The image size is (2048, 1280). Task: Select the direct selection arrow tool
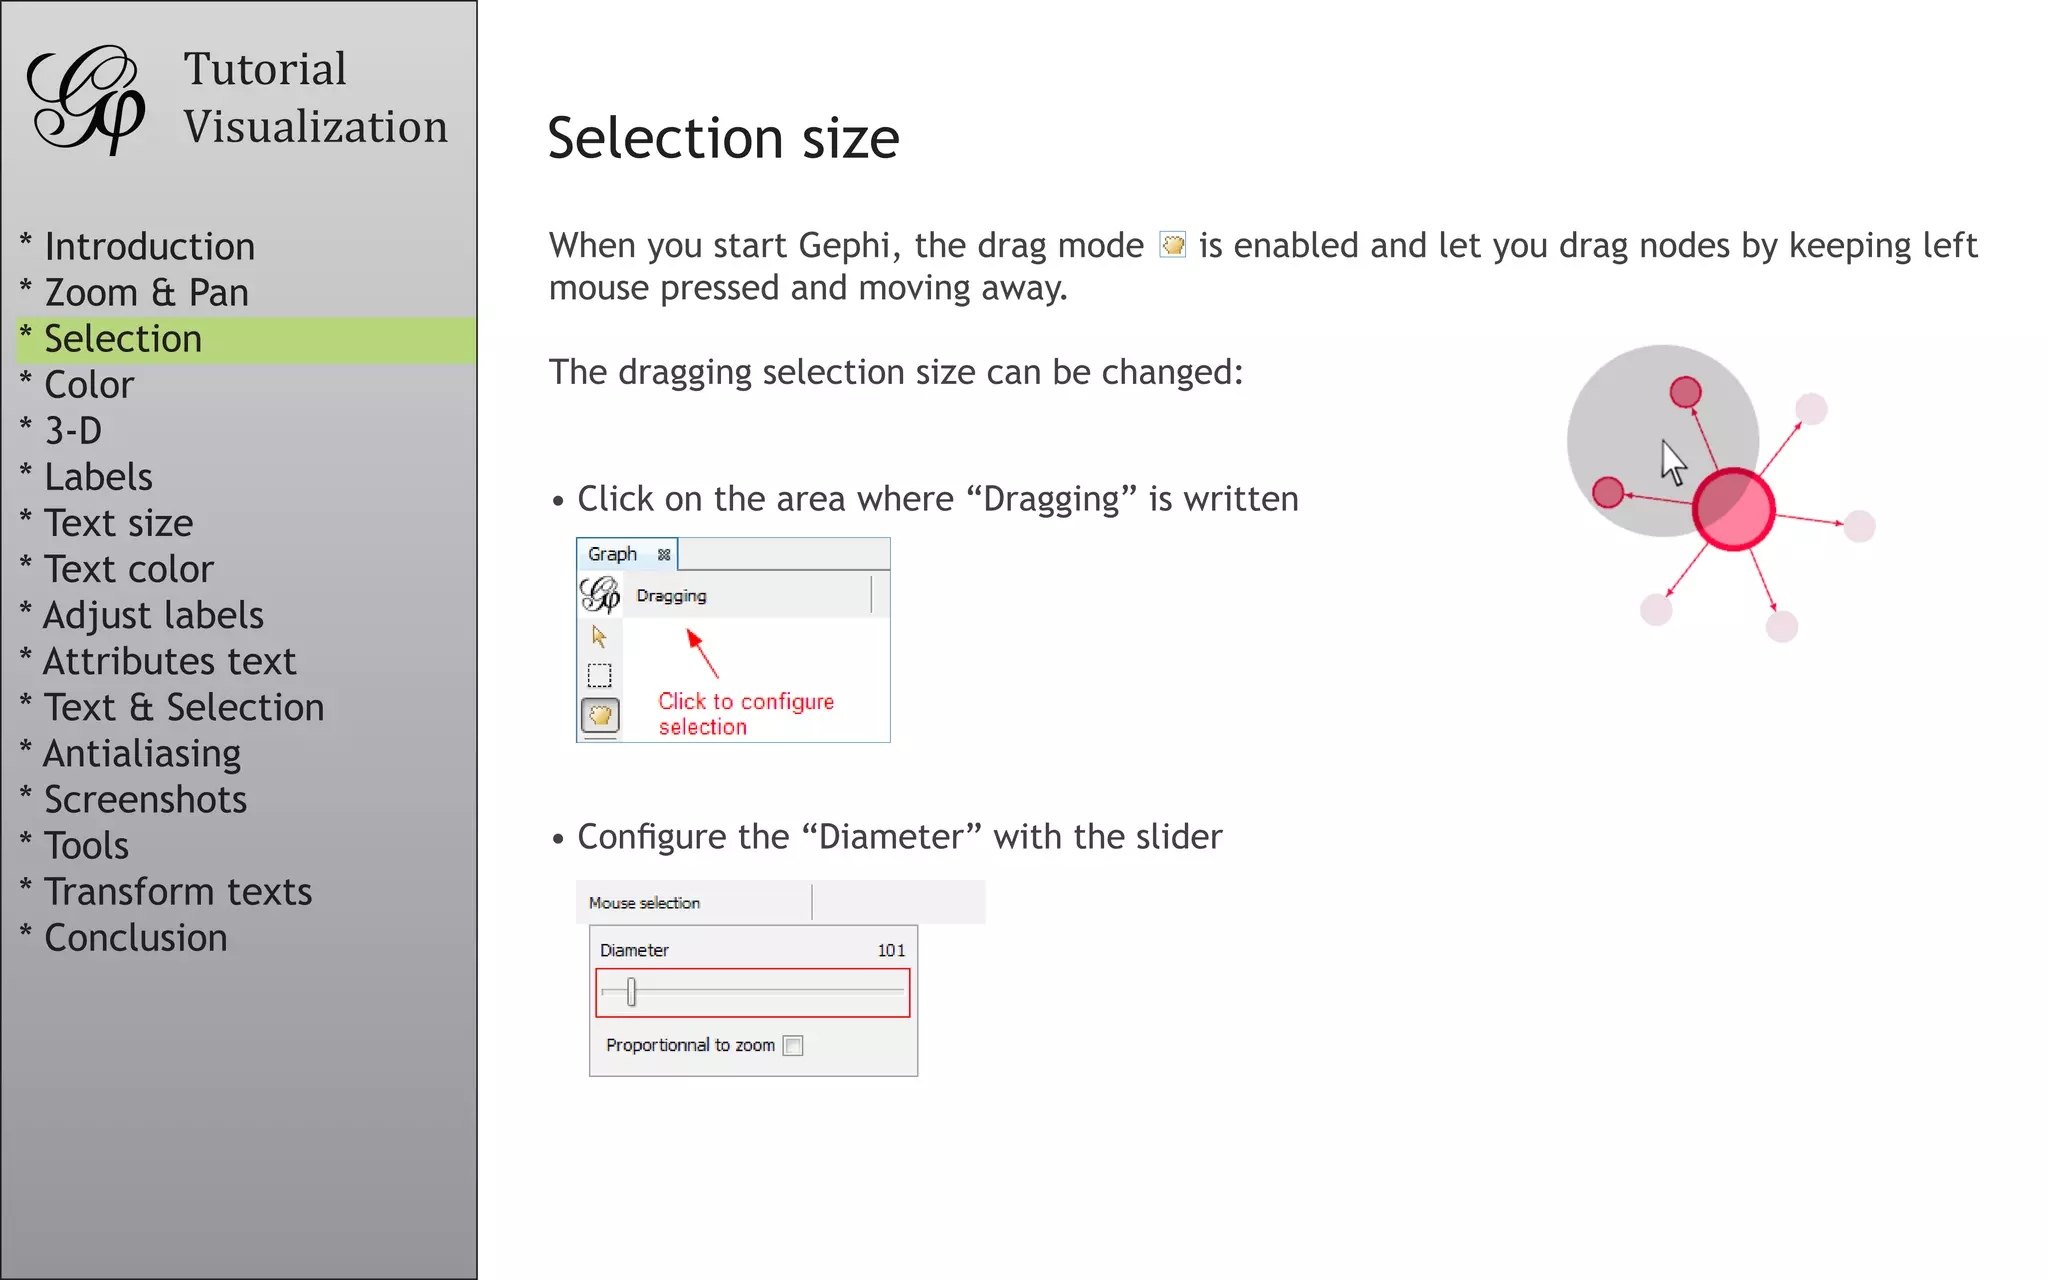[x=599, y=636]
